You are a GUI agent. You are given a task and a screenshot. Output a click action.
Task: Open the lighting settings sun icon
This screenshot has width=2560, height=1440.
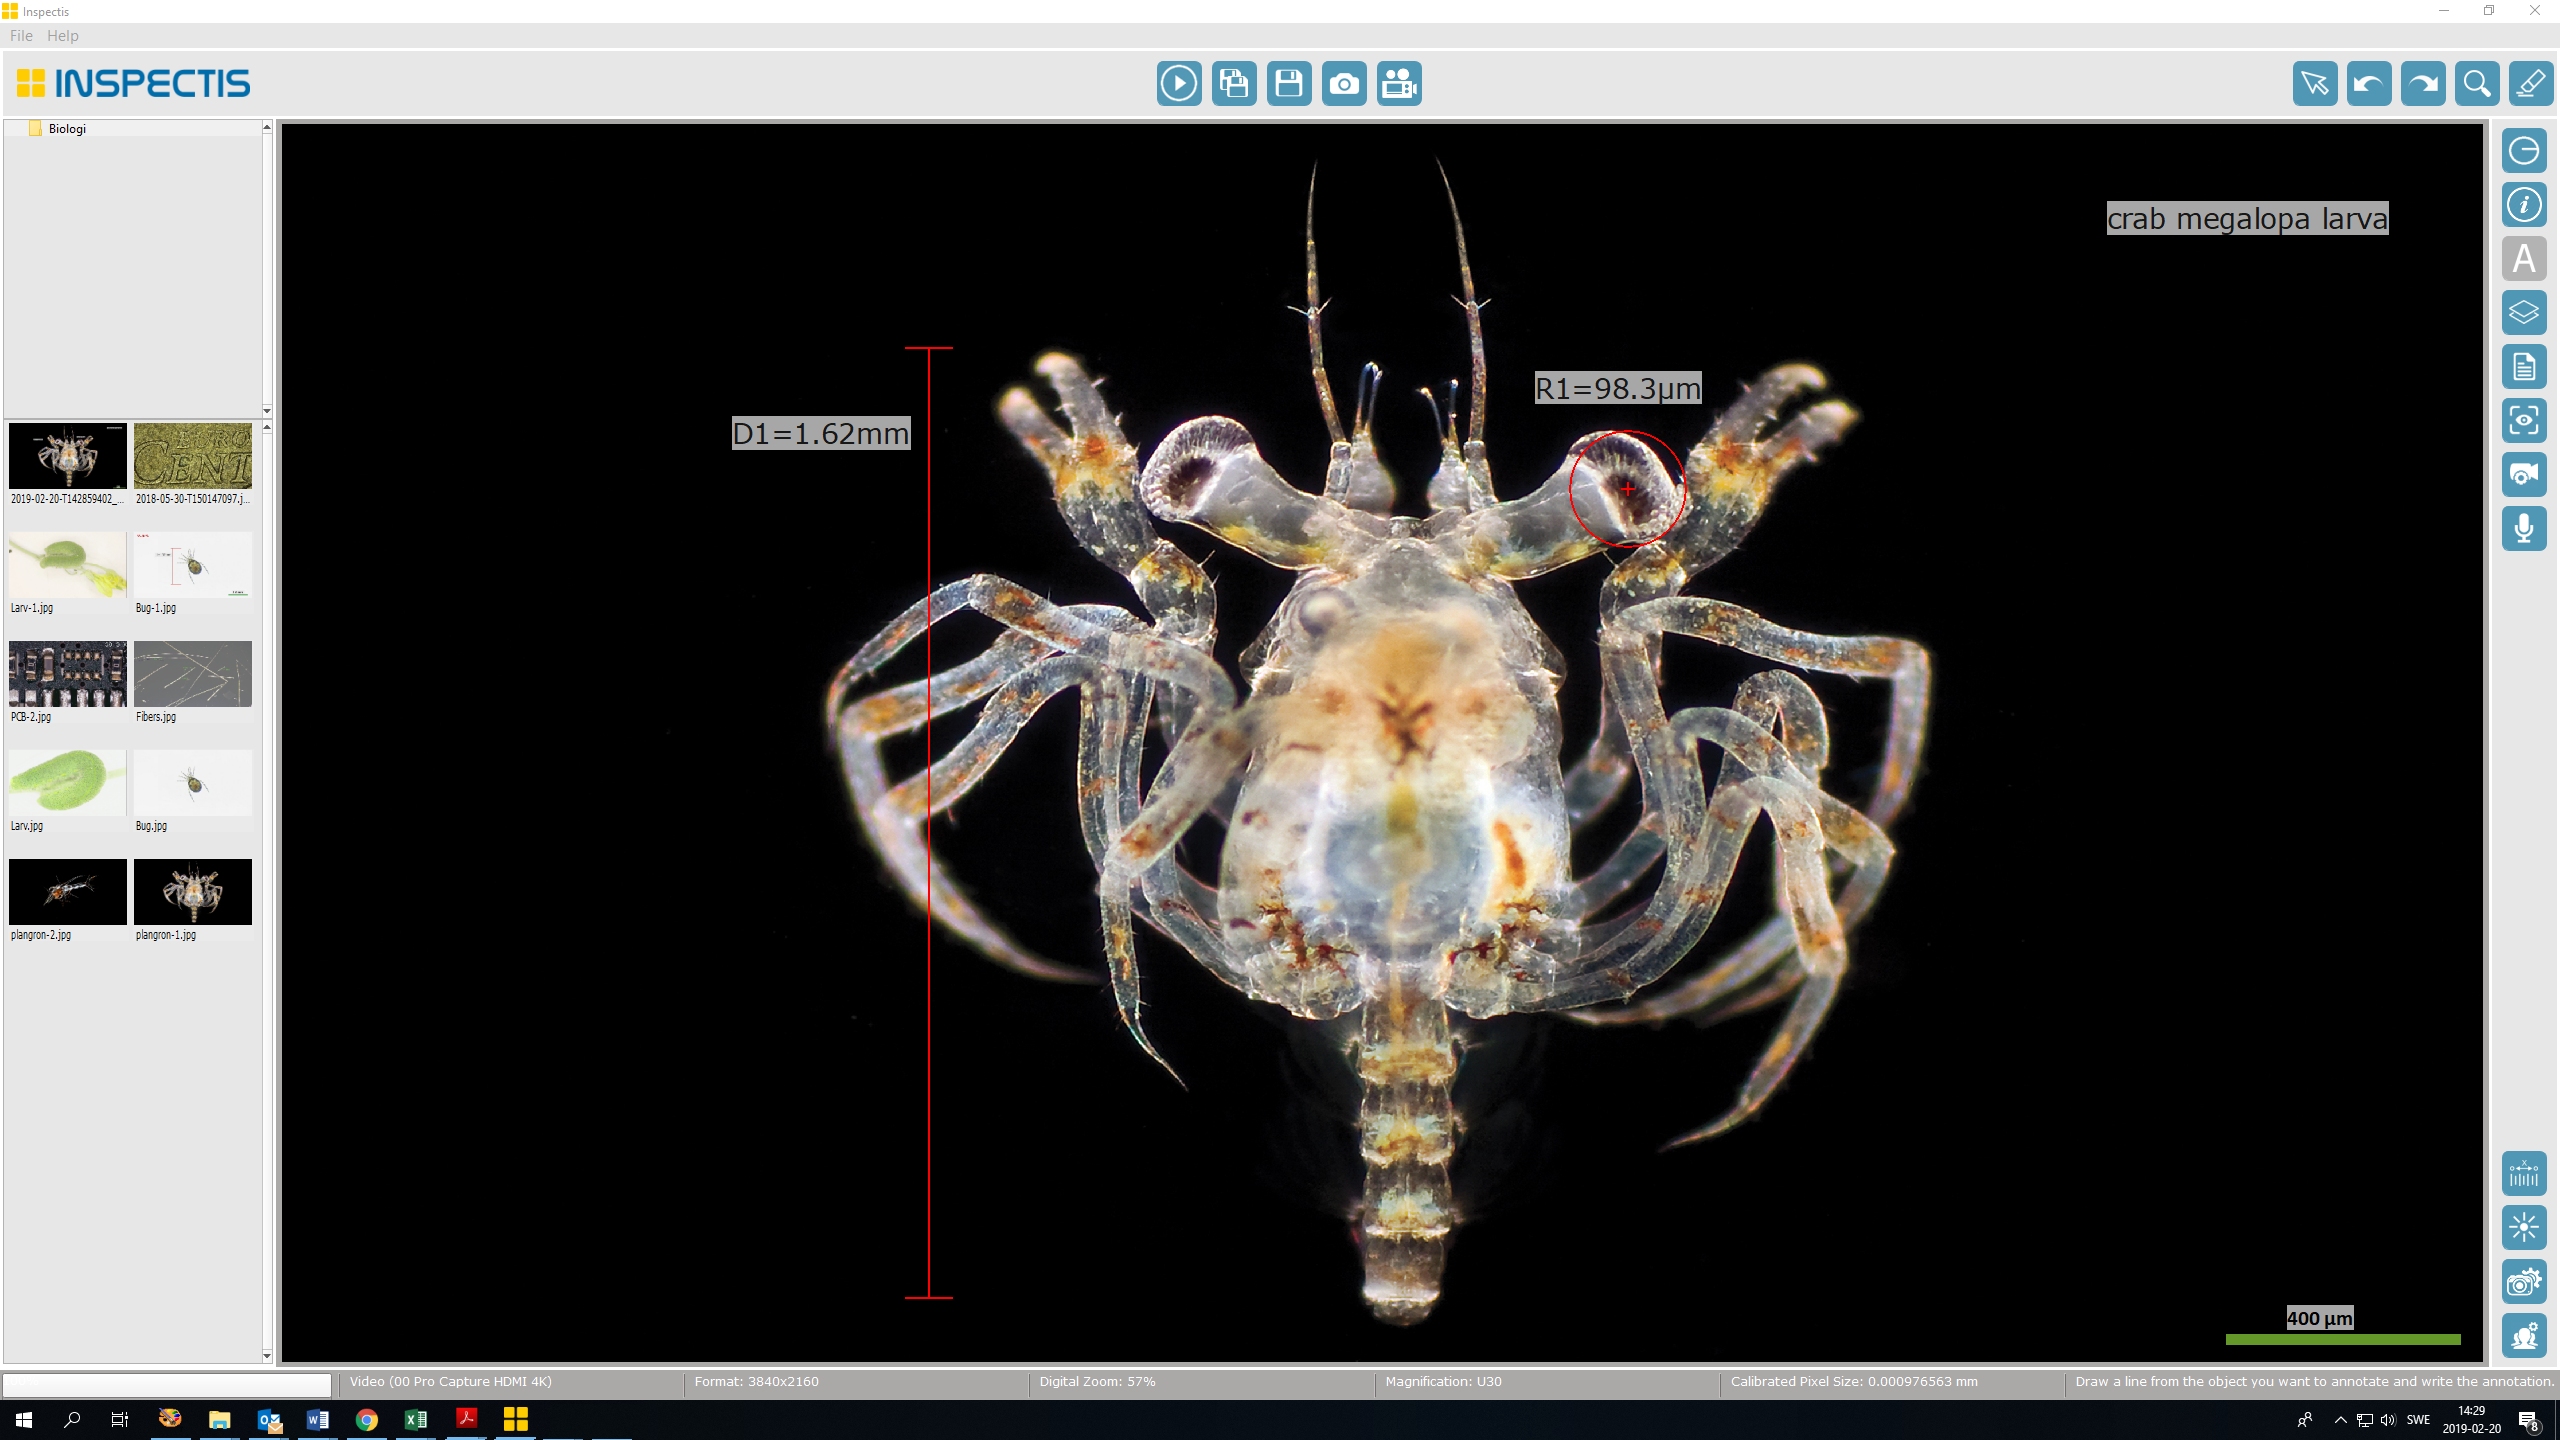[2523, 1227]
